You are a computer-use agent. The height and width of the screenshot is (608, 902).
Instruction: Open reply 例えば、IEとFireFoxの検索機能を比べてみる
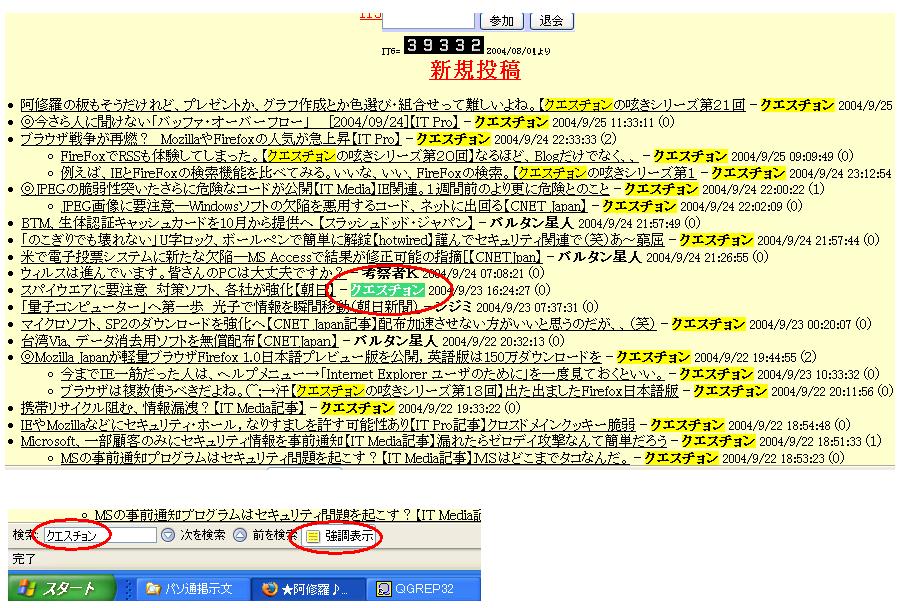(x=377, y=173)
